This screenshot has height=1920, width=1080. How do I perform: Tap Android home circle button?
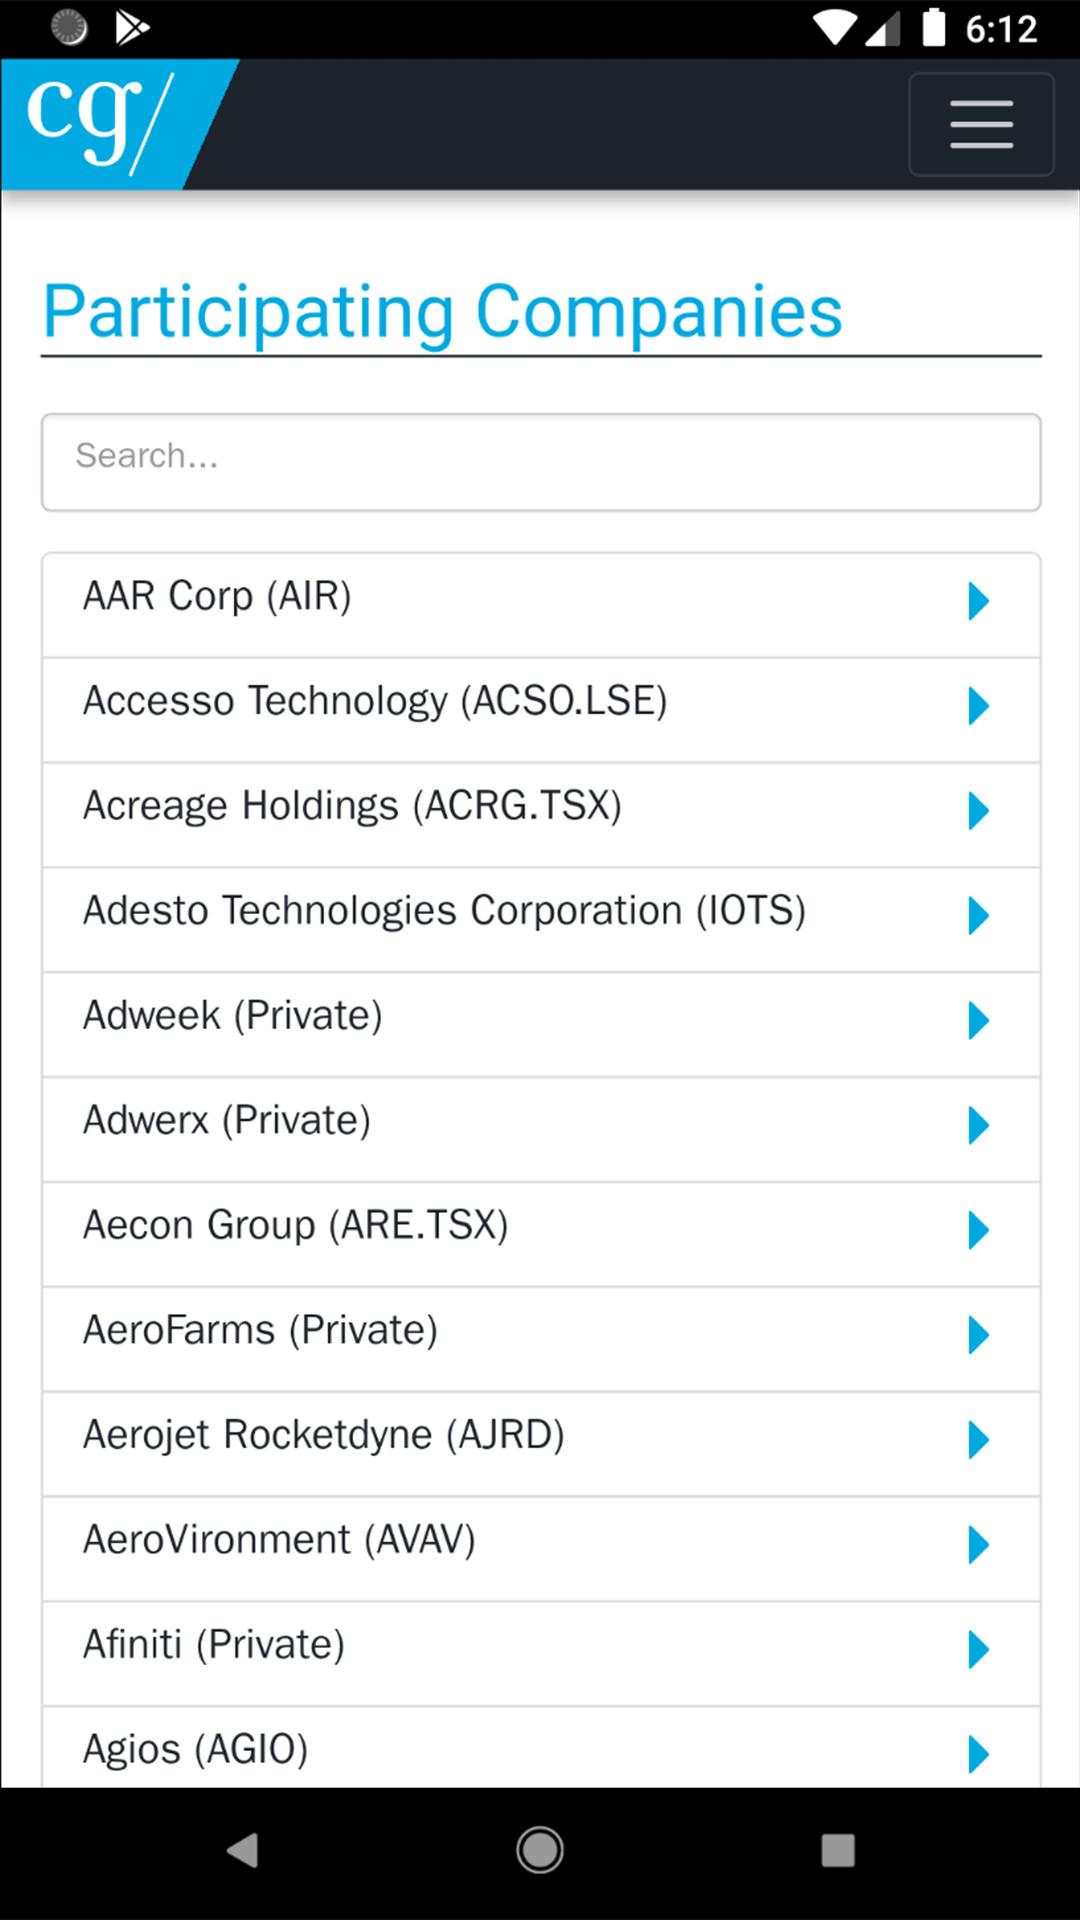point(540,1851)
